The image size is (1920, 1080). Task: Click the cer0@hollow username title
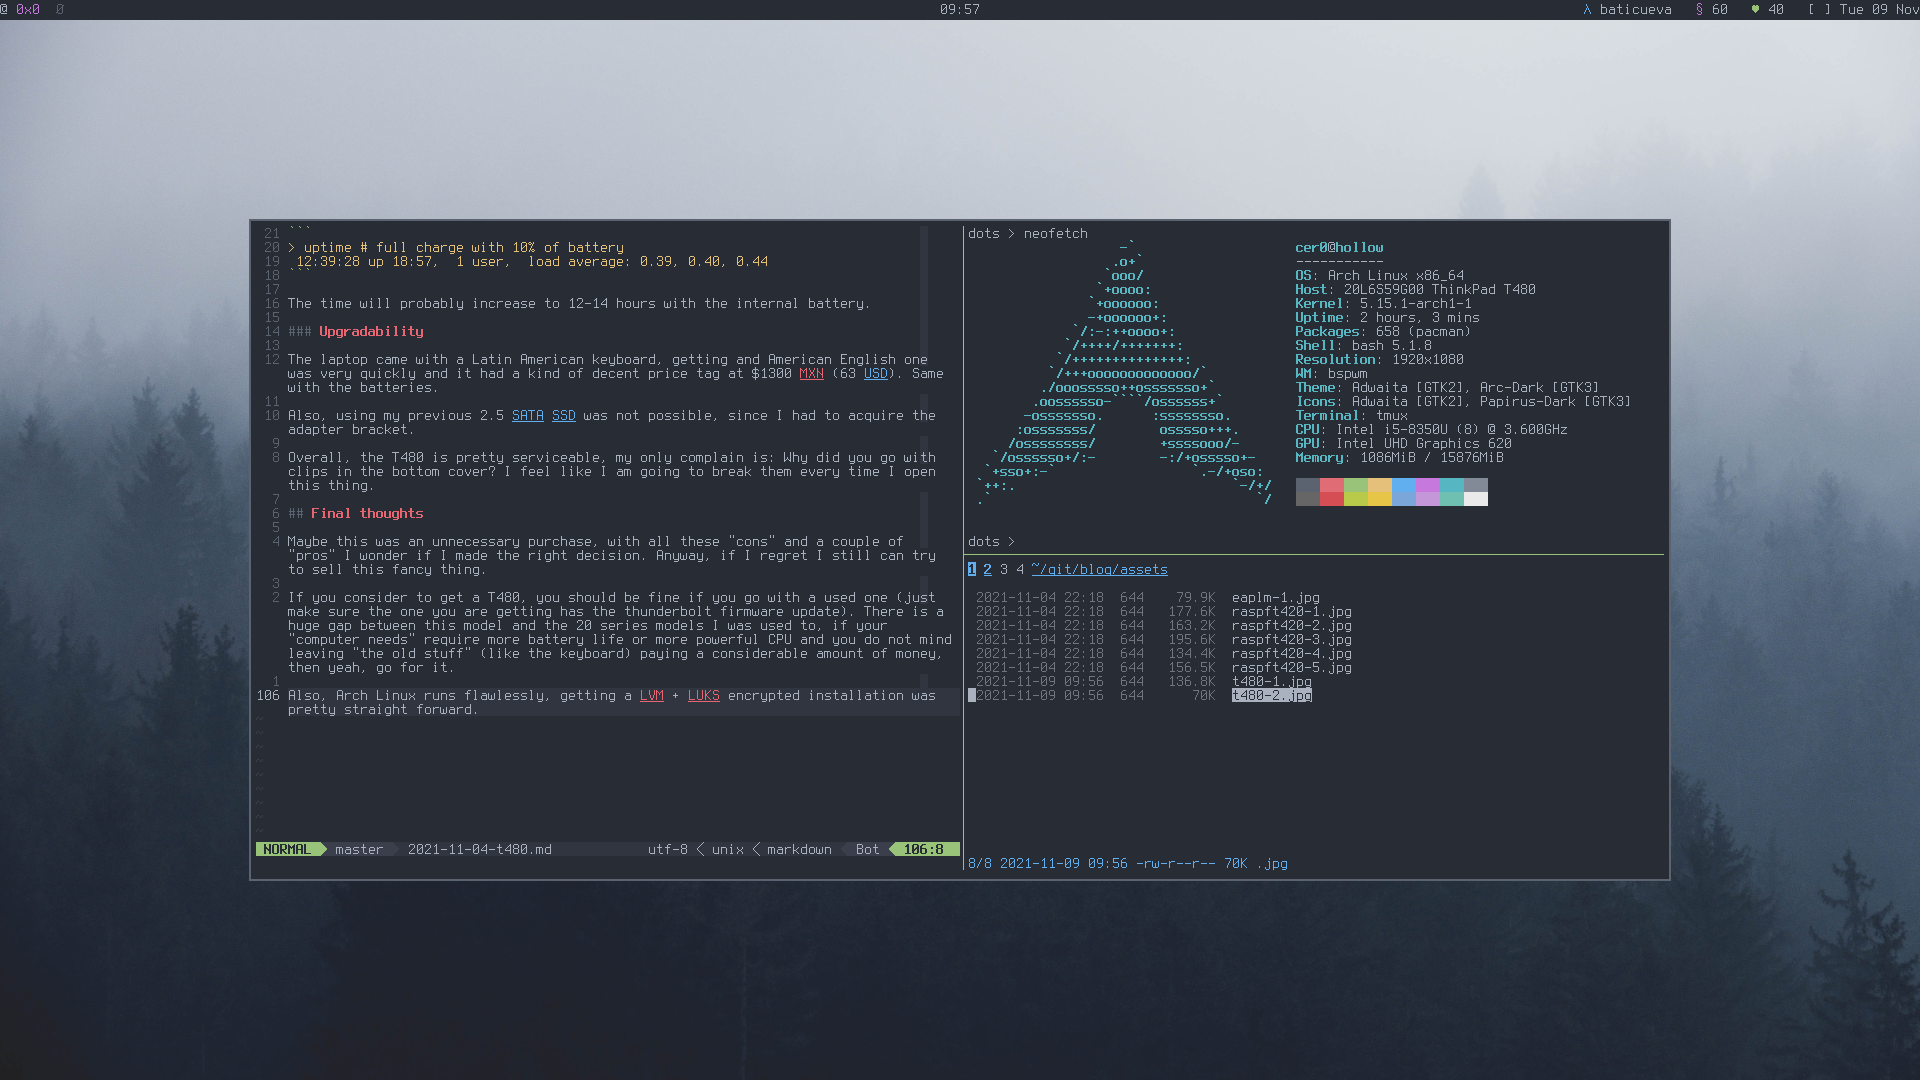[x=1339, y=247]
